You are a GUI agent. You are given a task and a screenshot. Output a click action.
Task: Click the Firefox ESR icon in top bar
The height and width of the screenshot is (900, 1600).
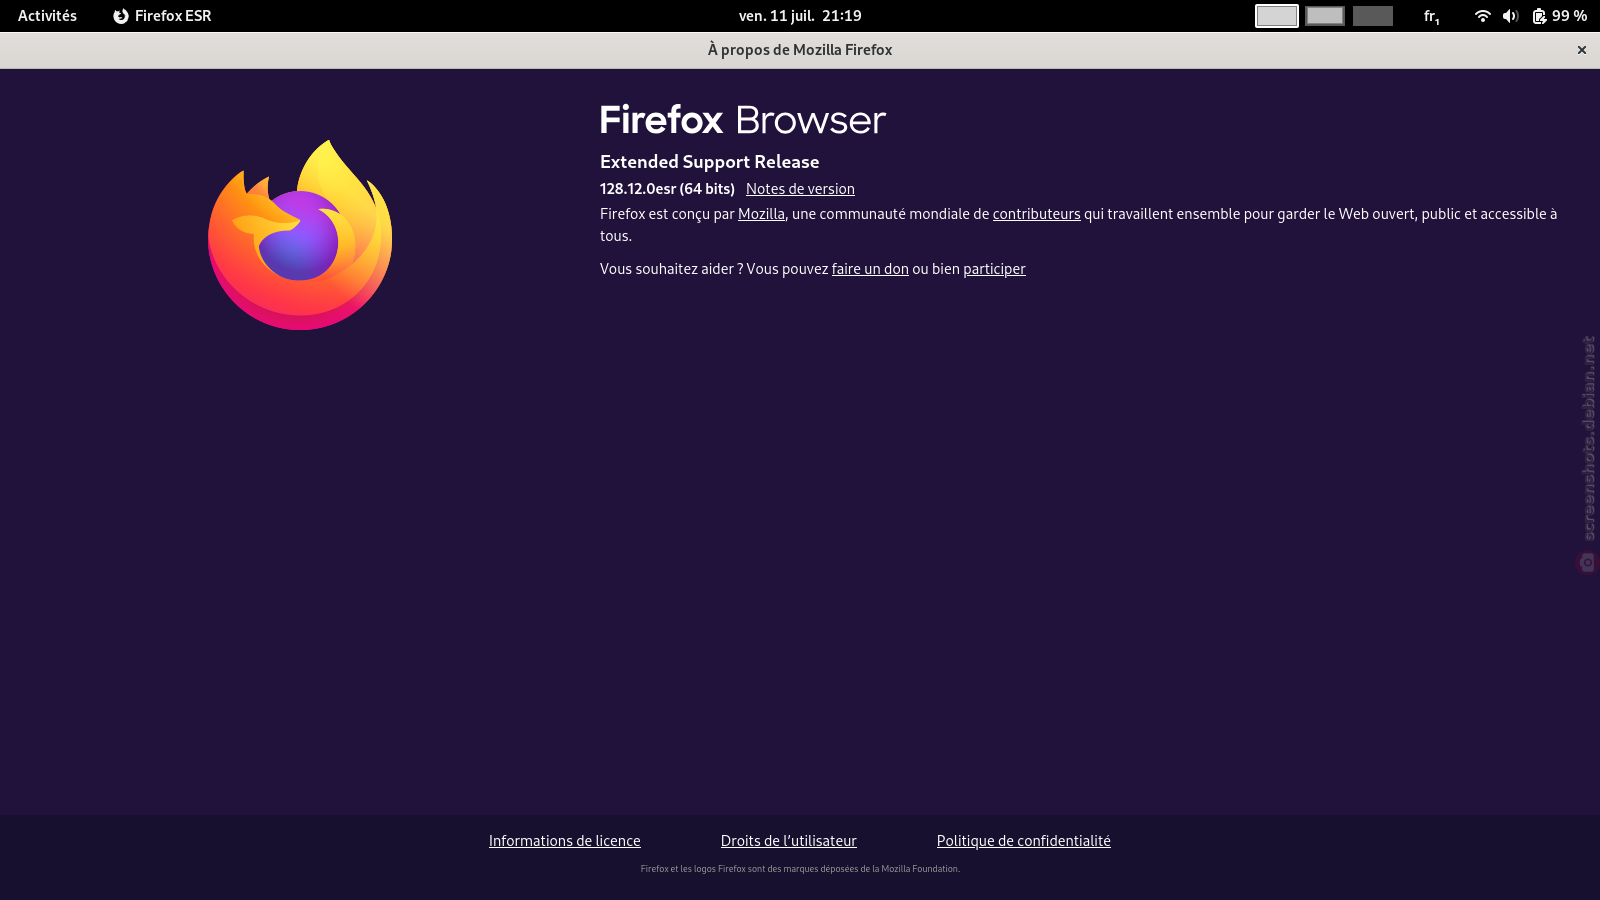pos(121,16)
